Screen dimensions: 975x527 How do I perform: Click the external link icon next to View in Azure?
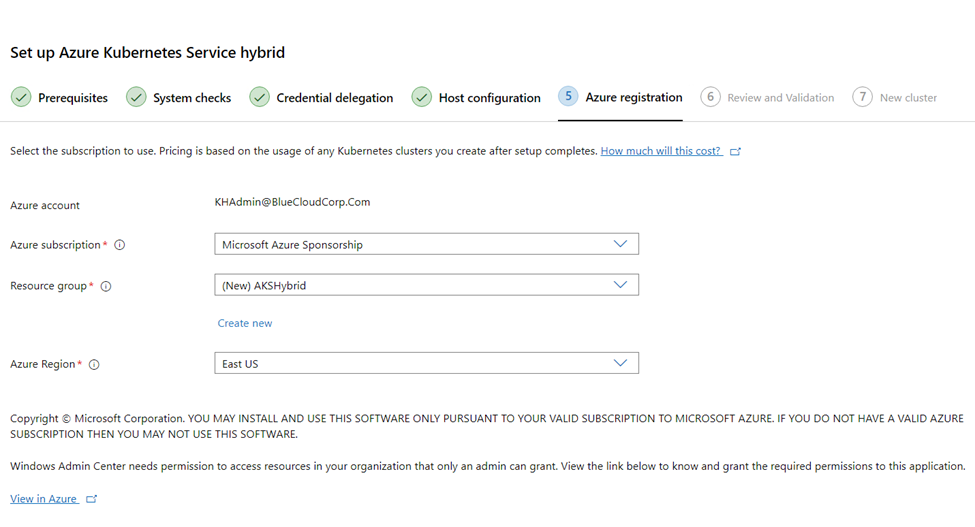click(x=91, y=499)
